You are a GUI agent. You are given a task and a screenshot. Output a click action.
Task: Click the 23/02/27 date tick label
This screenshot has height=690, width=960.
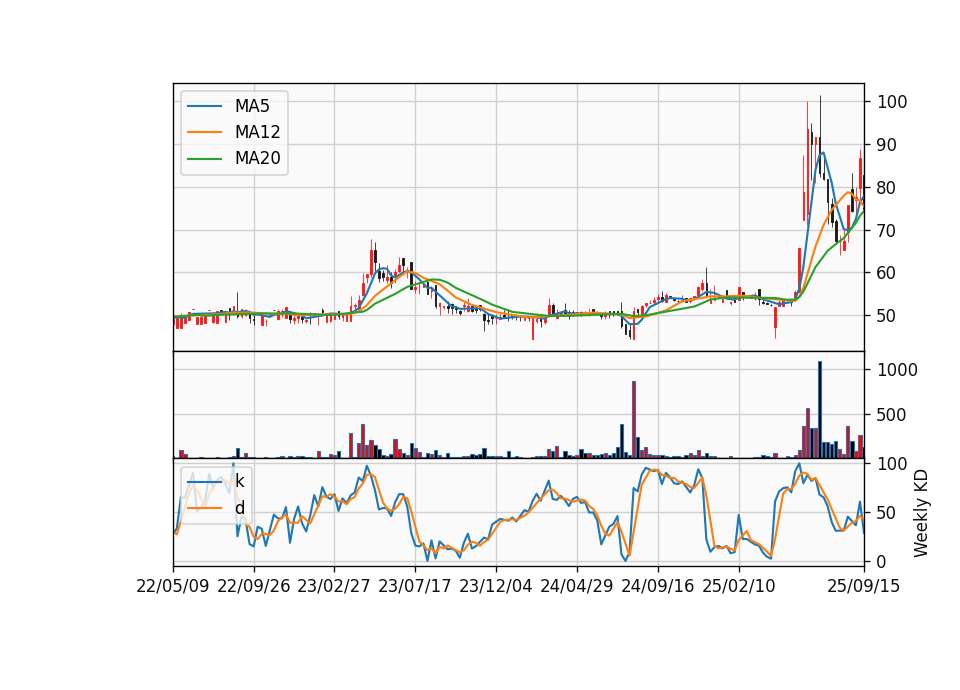point(334,586)
